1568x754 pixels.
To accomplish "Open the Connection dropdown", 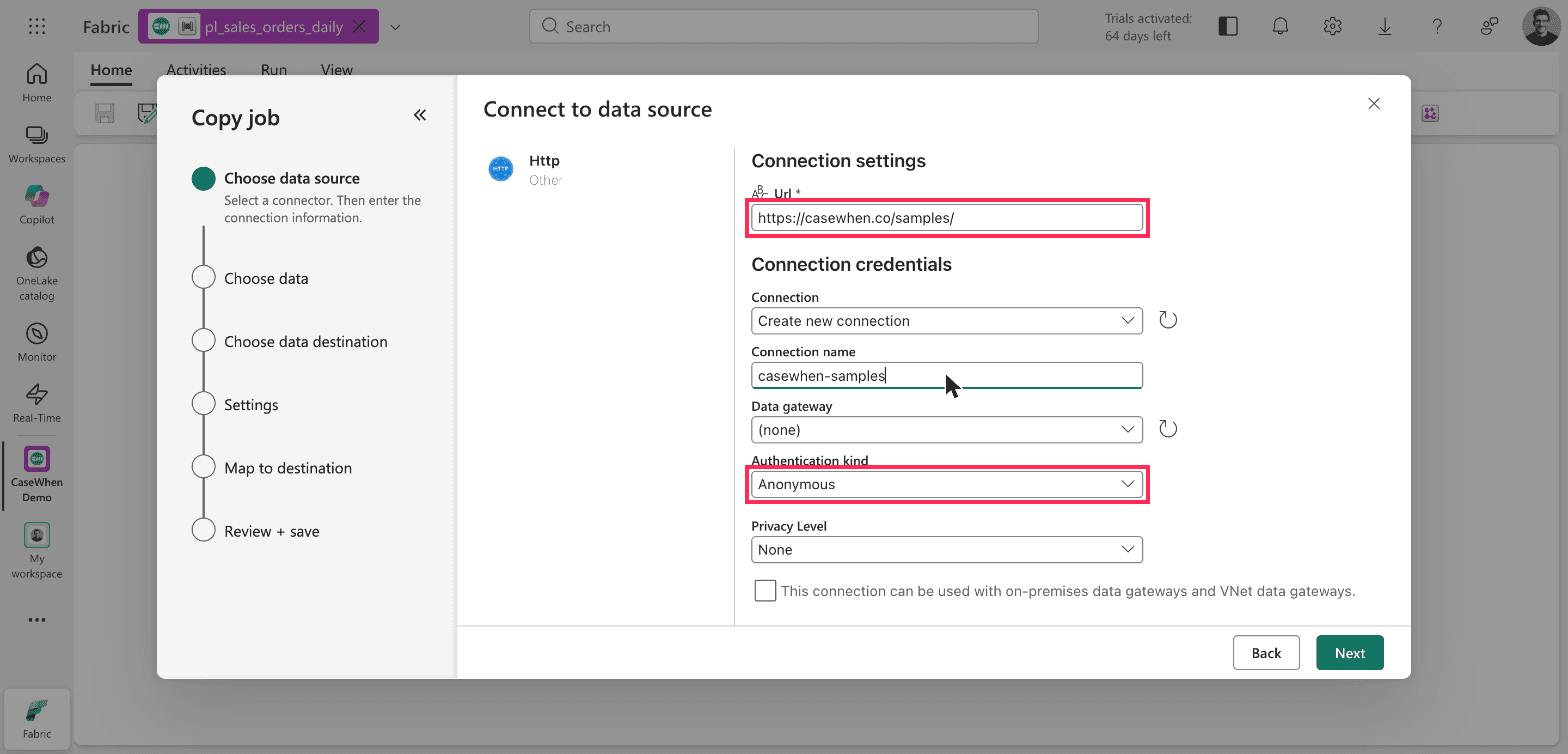I will [x=946, y=321].
